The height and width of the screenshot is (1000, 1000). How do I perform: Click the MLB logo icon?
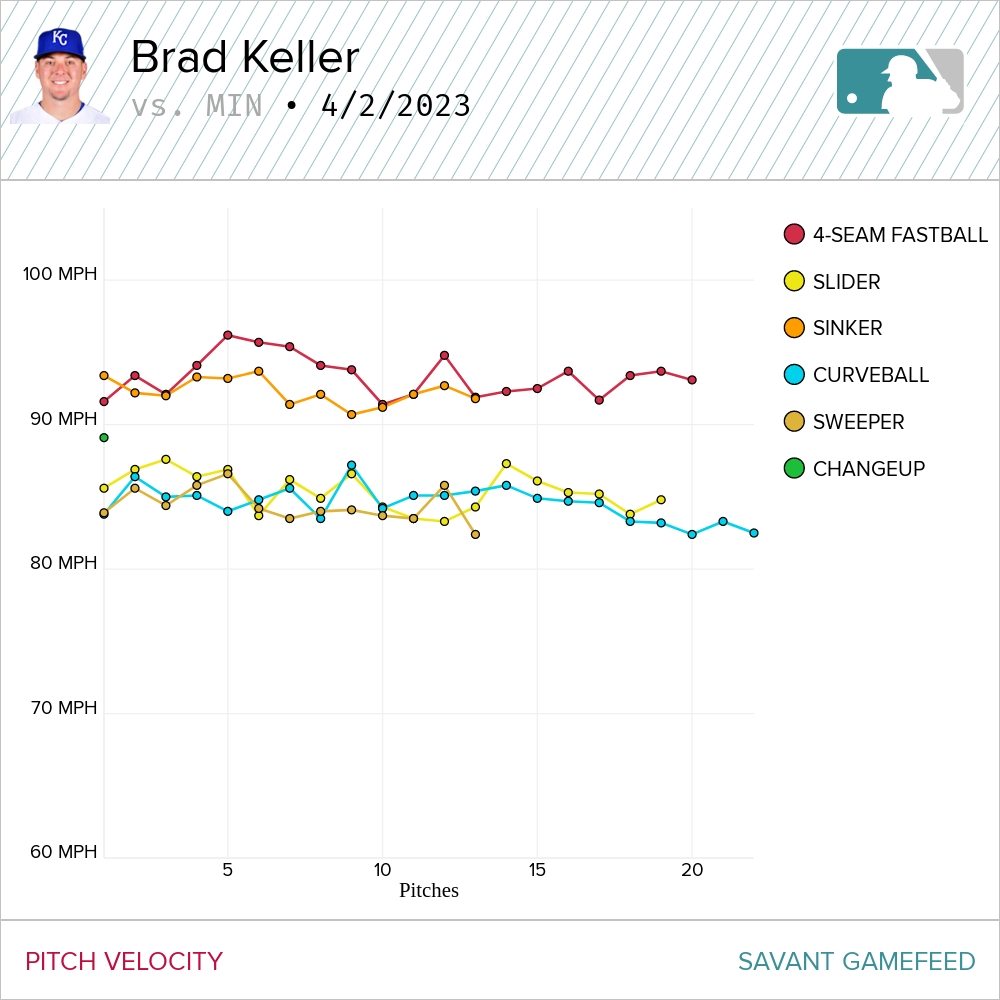[x=900, y=81]
